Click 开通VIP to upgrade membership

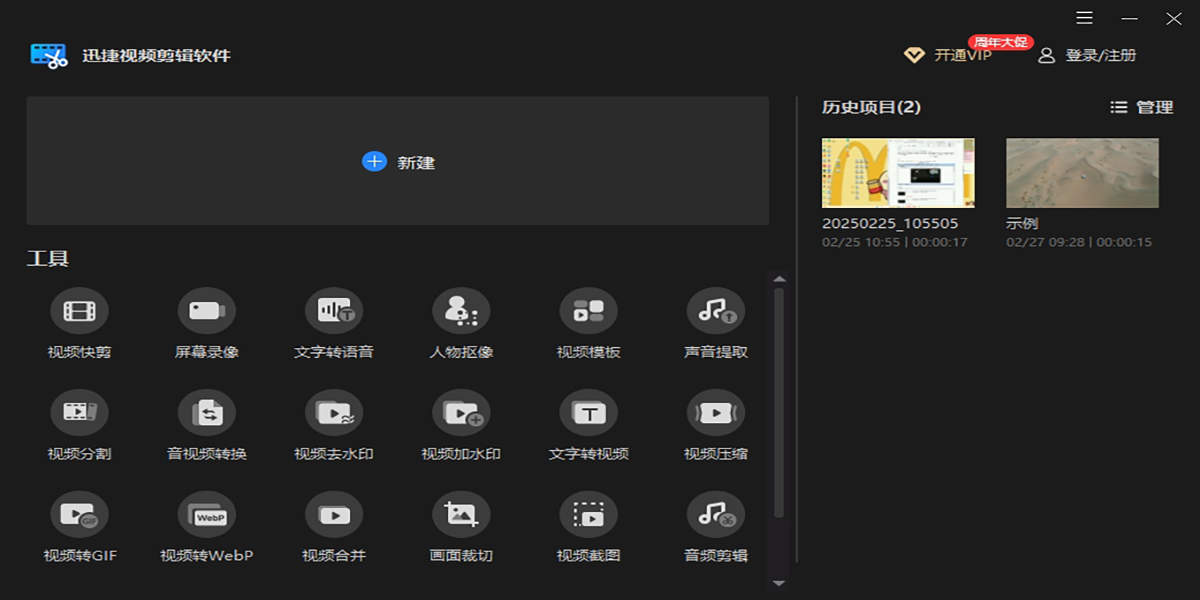pos(948,56)
